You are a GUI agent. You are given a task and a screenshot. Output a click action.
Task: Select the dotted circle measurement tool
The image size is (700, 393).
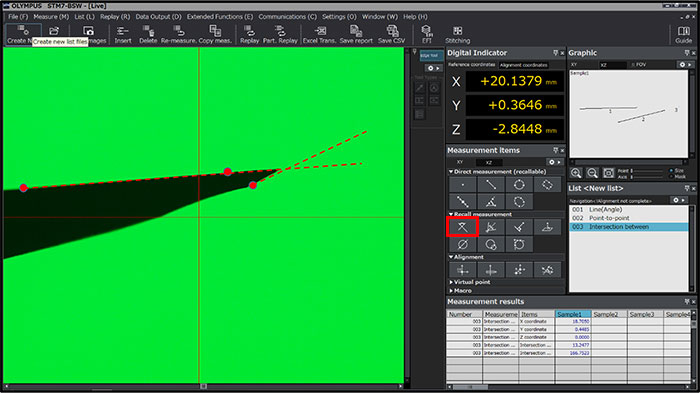(x=519, y=201)
